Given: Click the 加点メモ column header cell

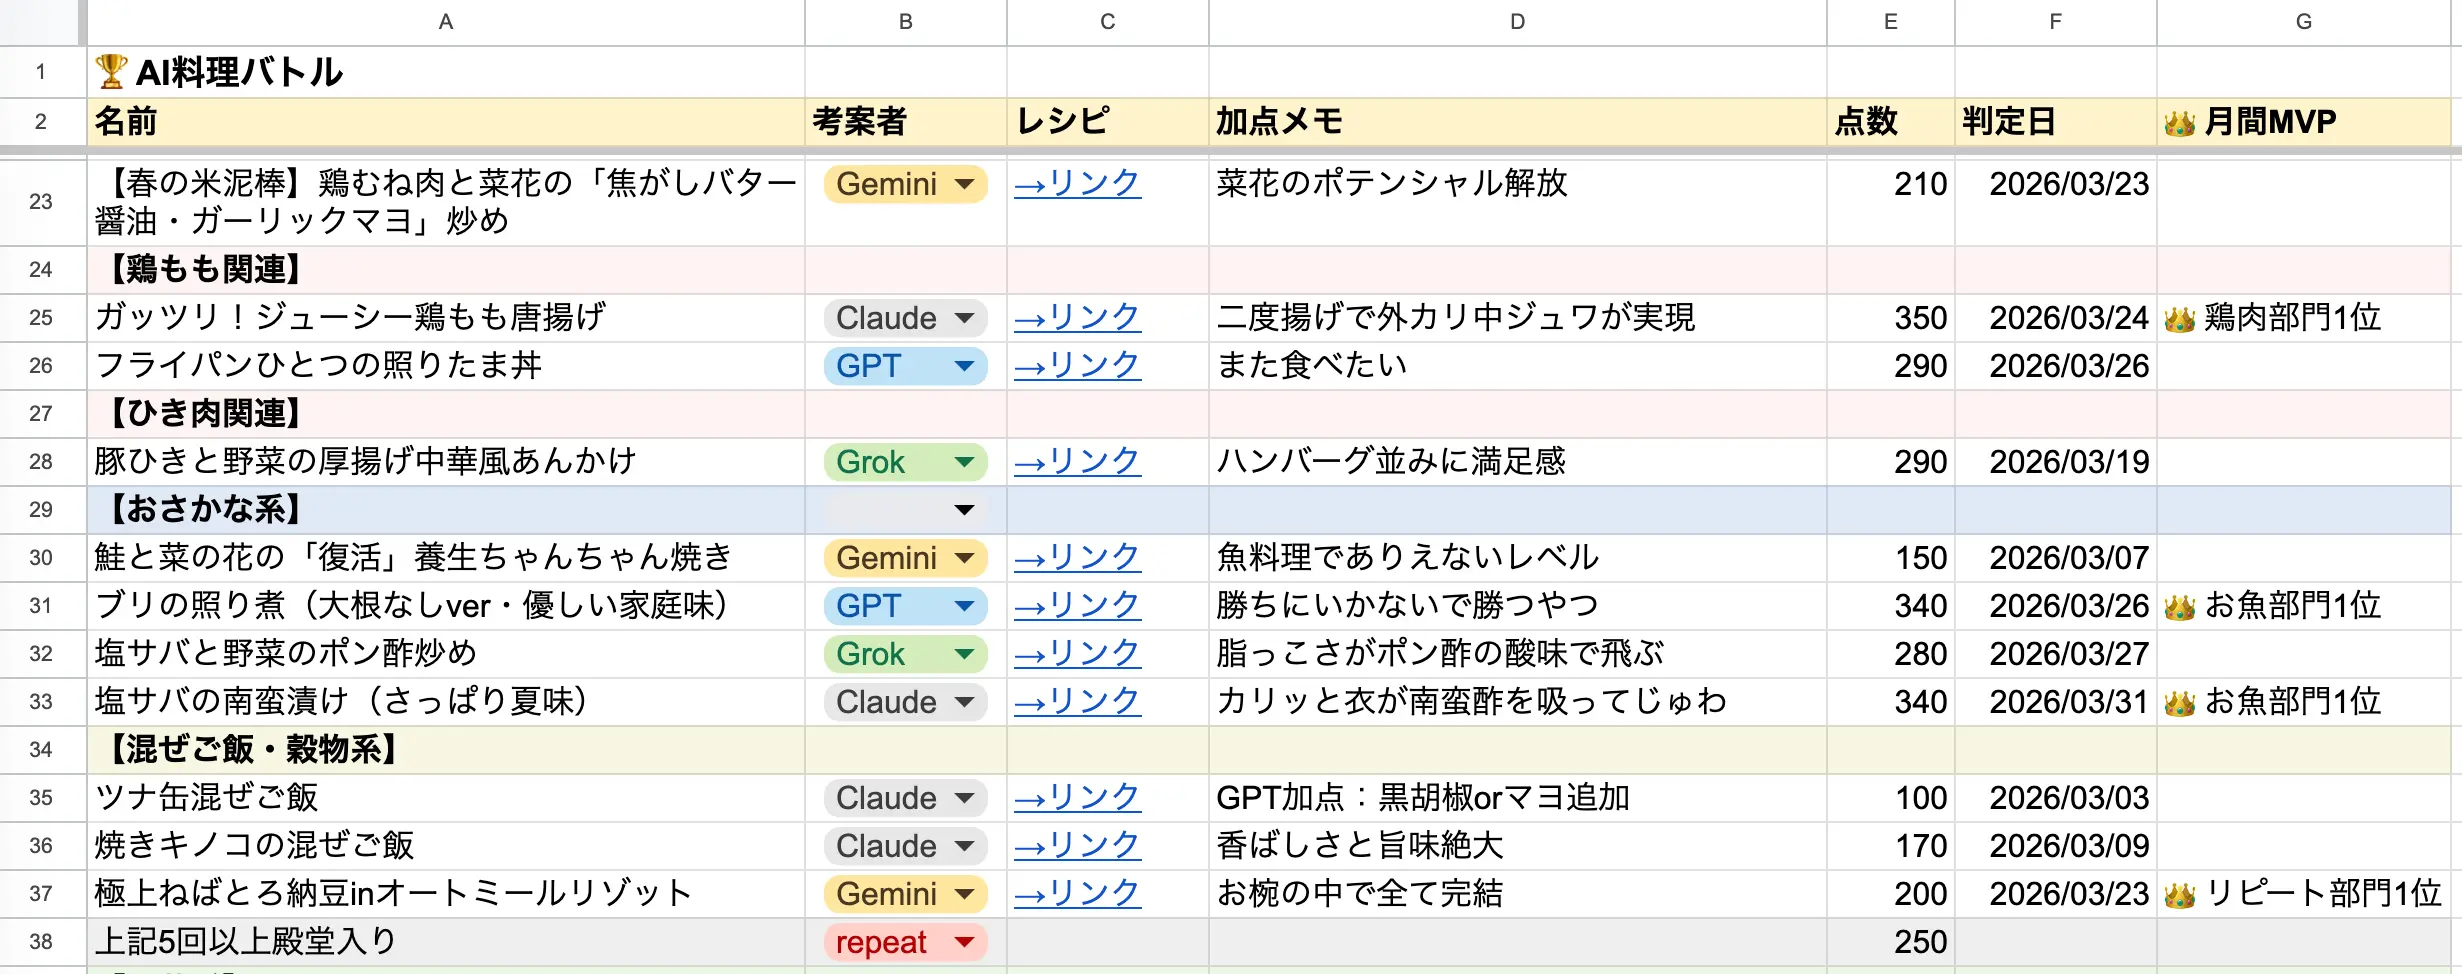Looking at the screenshot, I should (1517, 121).
